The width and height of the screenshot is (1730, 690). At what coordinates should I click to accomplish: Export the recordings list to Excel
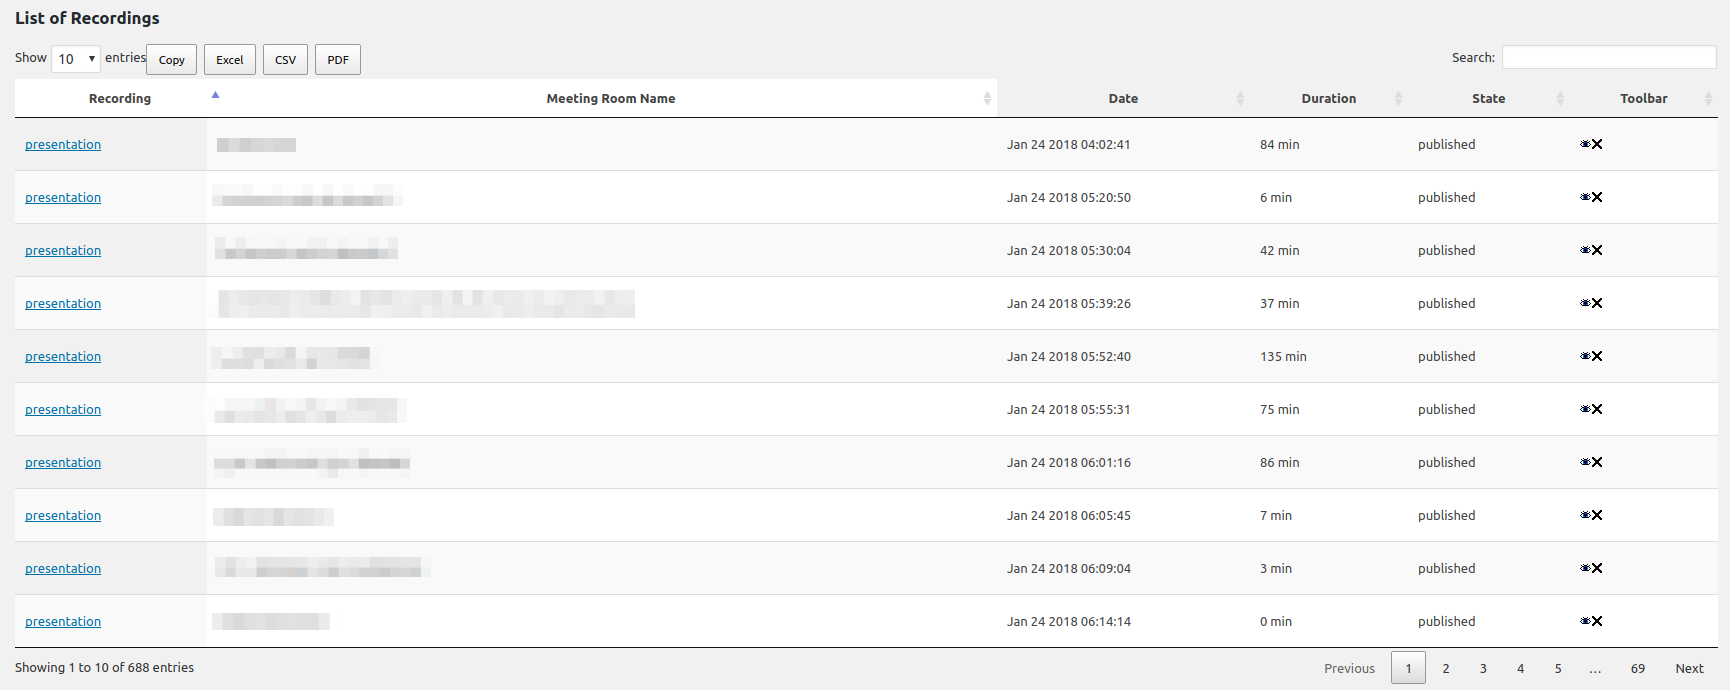pyautogui.click(x=230, y=60)
